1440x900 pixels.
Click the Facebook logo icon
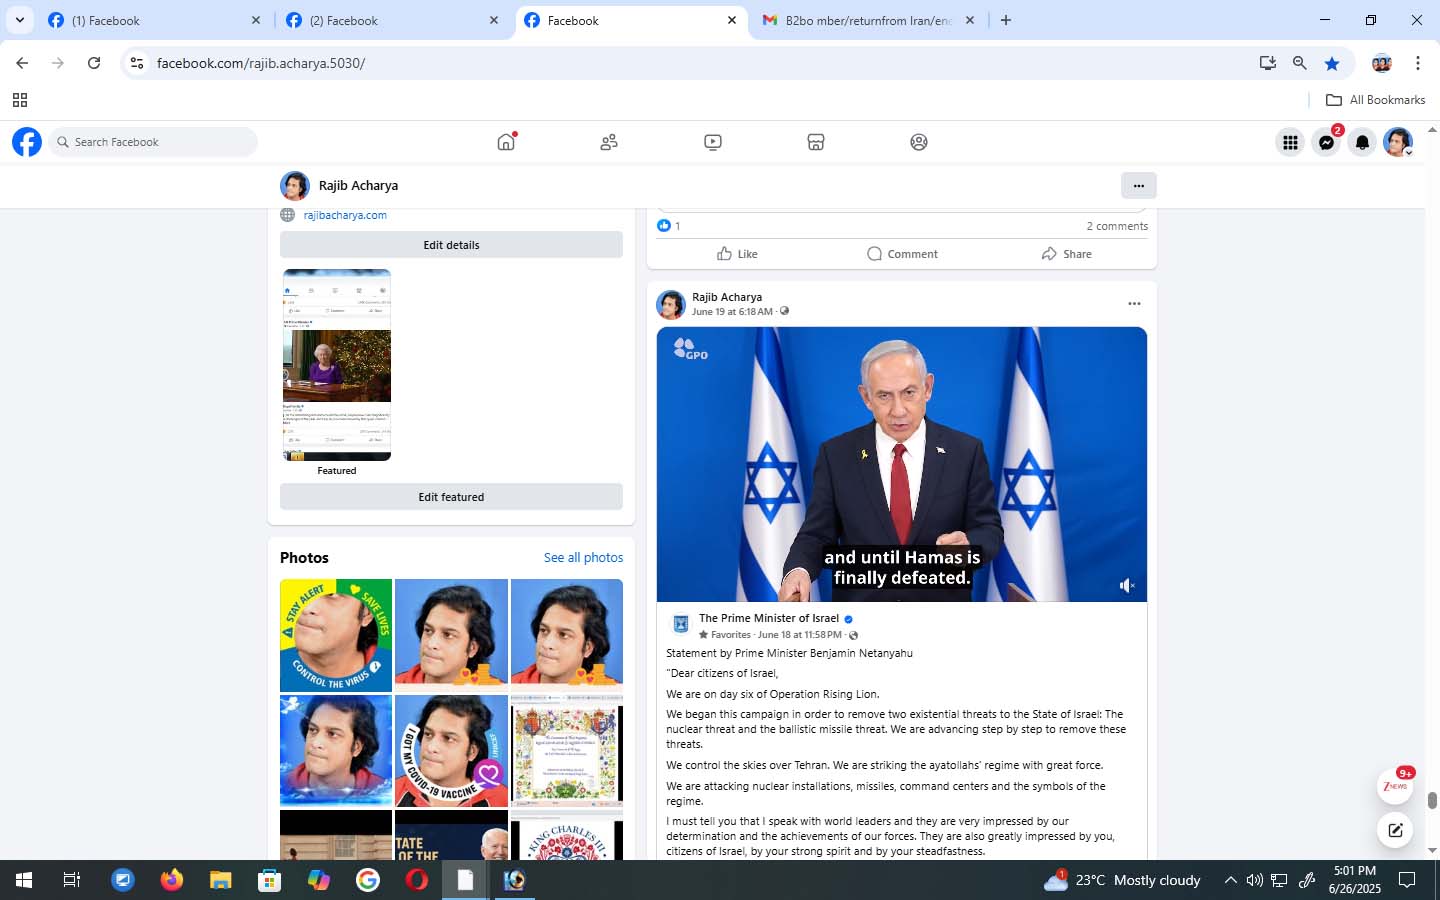click(x=27, y=142)
